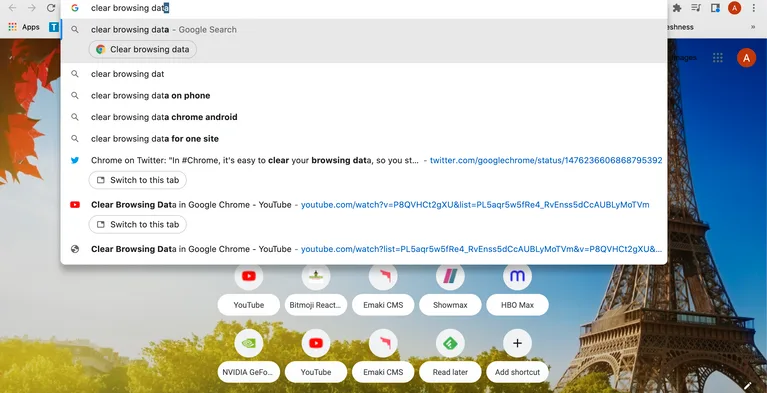Reload the page with the refresh icon
The height and width of the screenshot is (393, 767).
[51, 8]
